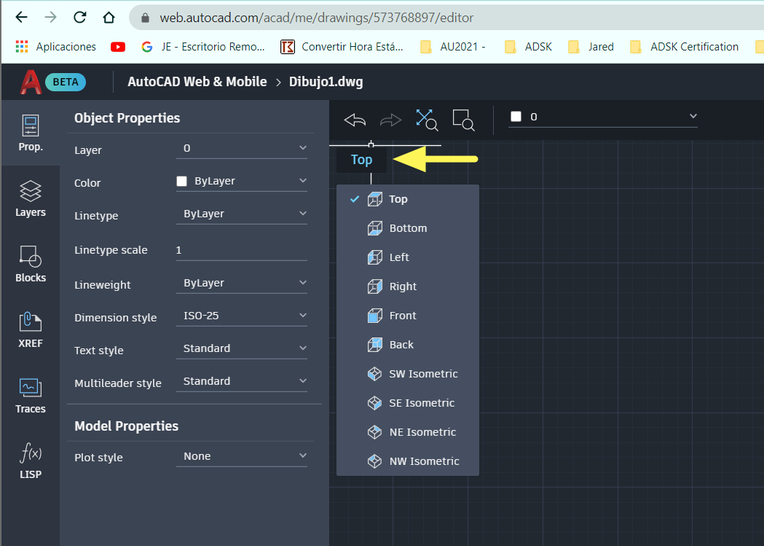Select the Bottom view
Image resolution: width=764 pixels, height=546 pixels.
tap(408, 228)
